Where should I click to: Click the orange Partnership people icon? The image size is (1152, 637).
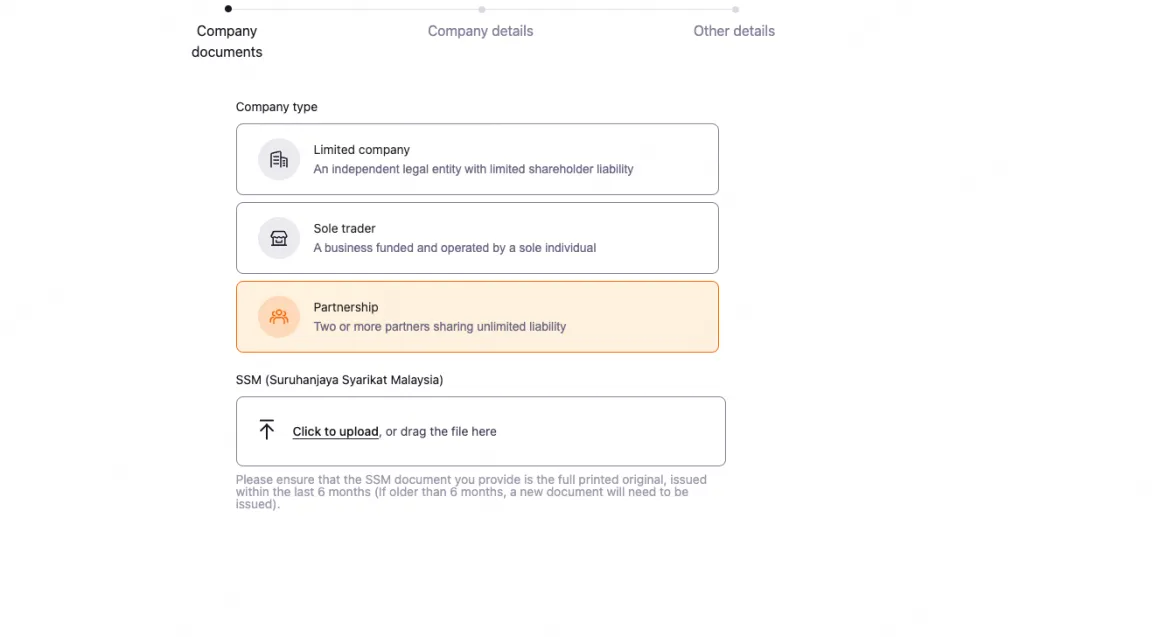(279, 317)
